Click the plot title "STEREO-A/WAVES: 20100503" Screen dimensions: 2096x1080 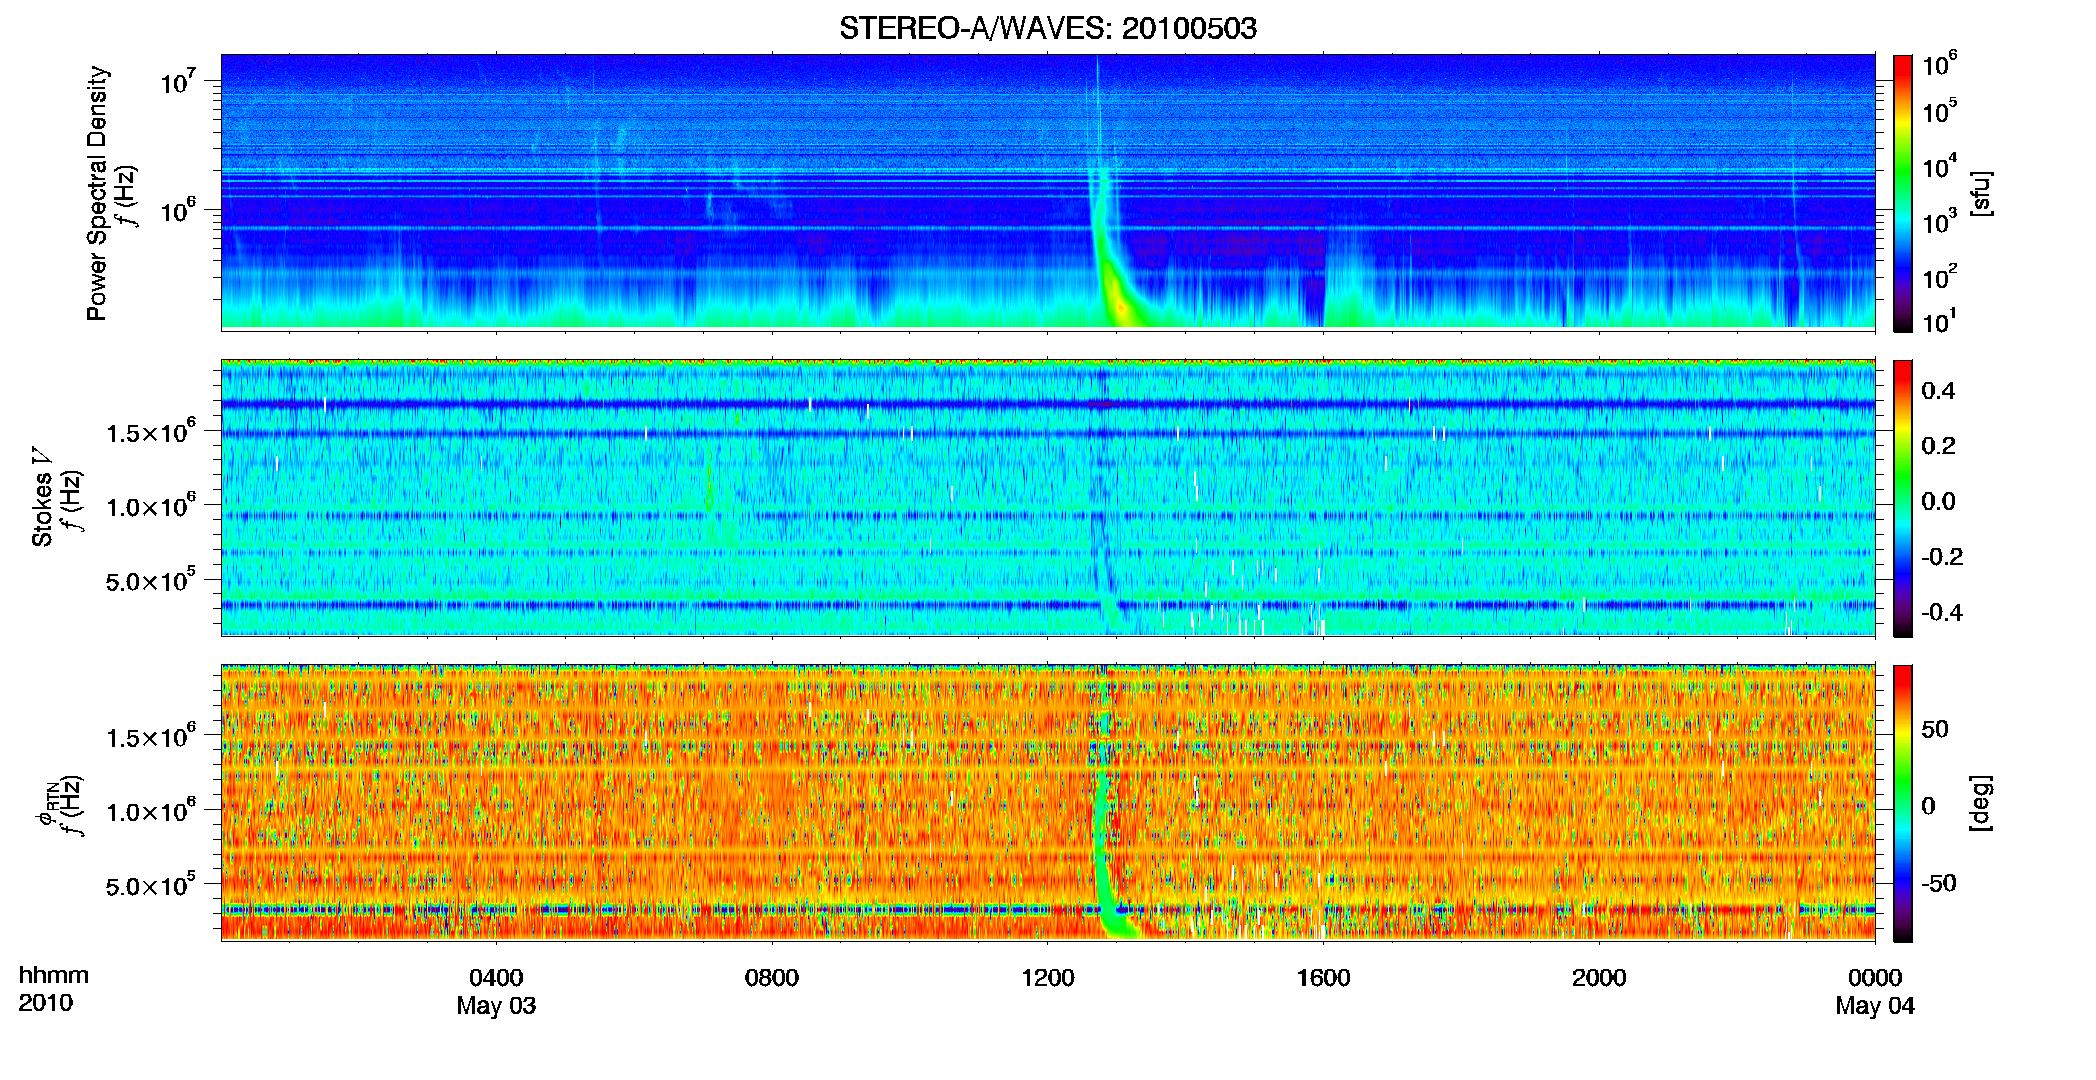1048,28
